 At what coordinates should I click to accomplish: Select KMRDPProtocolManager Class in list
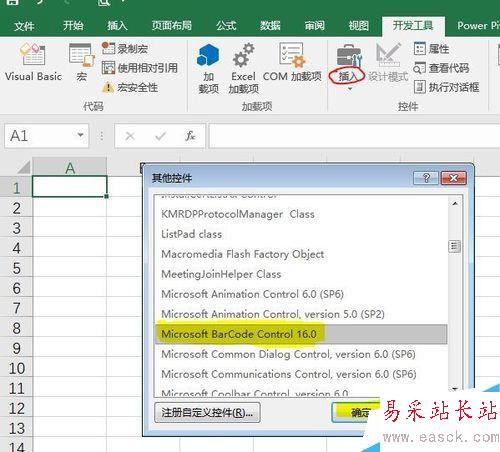[x=301, y=214]
